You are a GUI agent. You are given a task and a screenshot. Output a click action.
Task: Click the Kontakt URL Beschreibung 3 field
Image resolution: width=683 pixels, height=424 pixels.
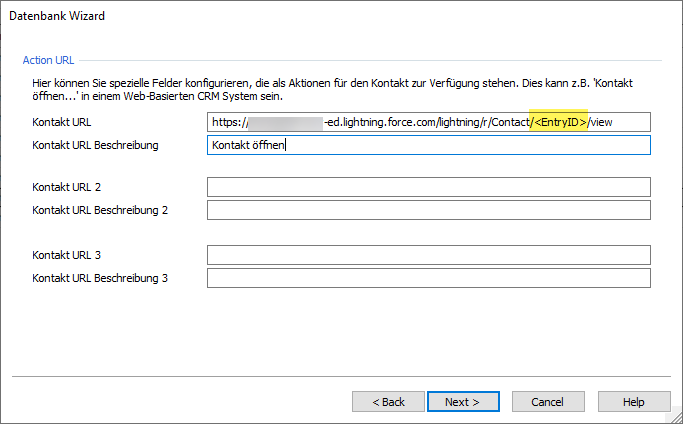point(428,278)
